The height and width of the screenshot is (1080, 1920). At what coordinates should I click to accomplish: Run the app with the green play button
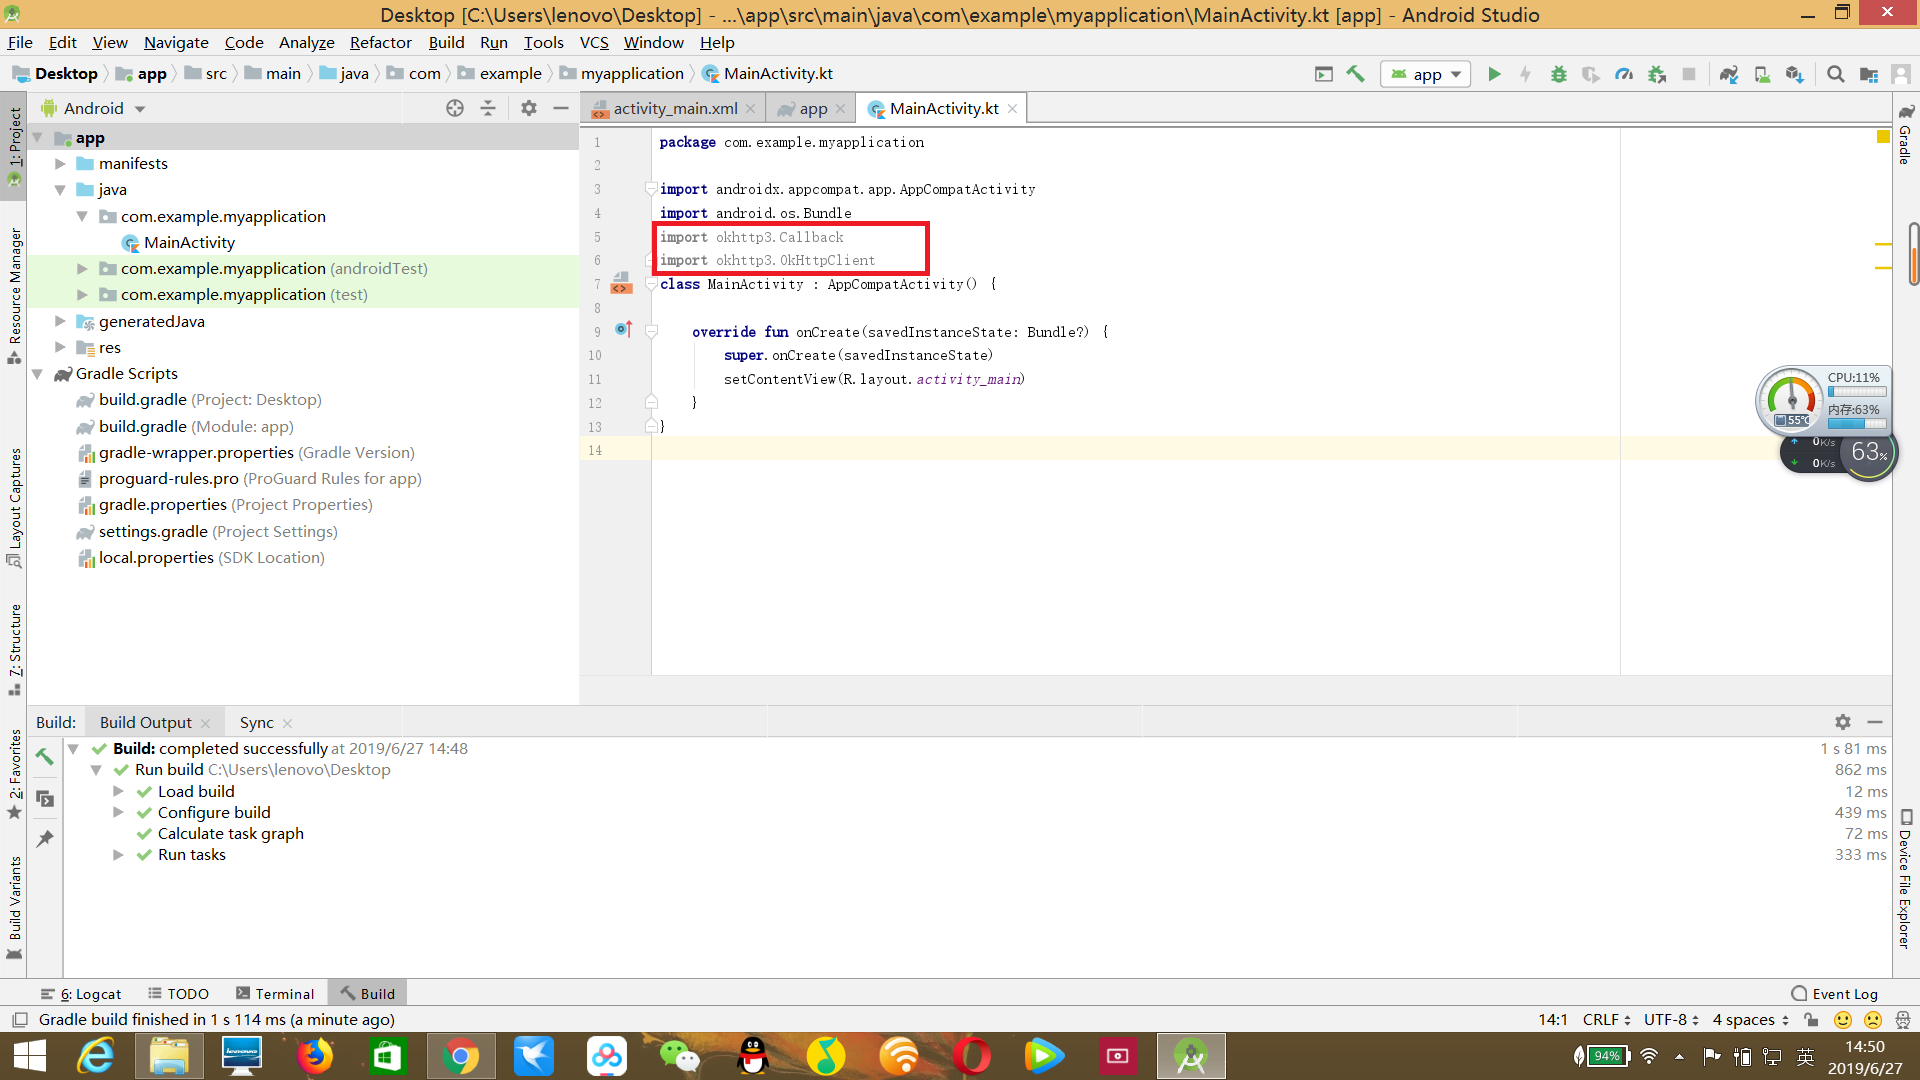[x=1494, y=74]
